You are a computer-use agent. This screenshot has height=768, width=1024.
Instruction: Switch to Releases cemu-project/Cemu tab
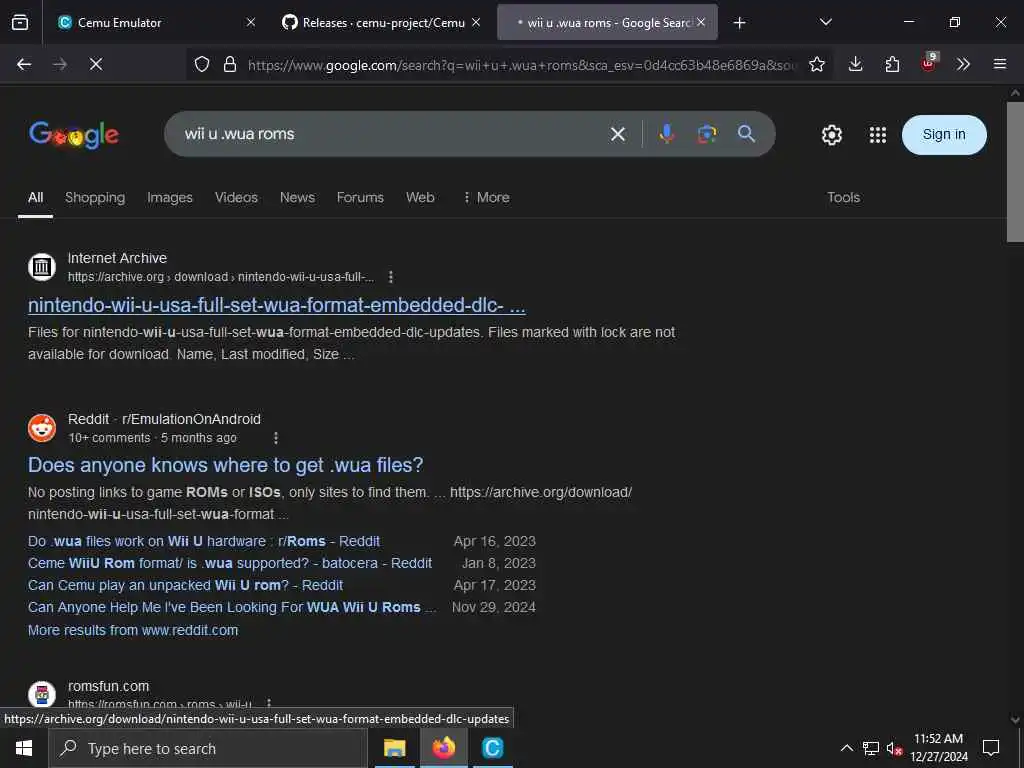381,22
